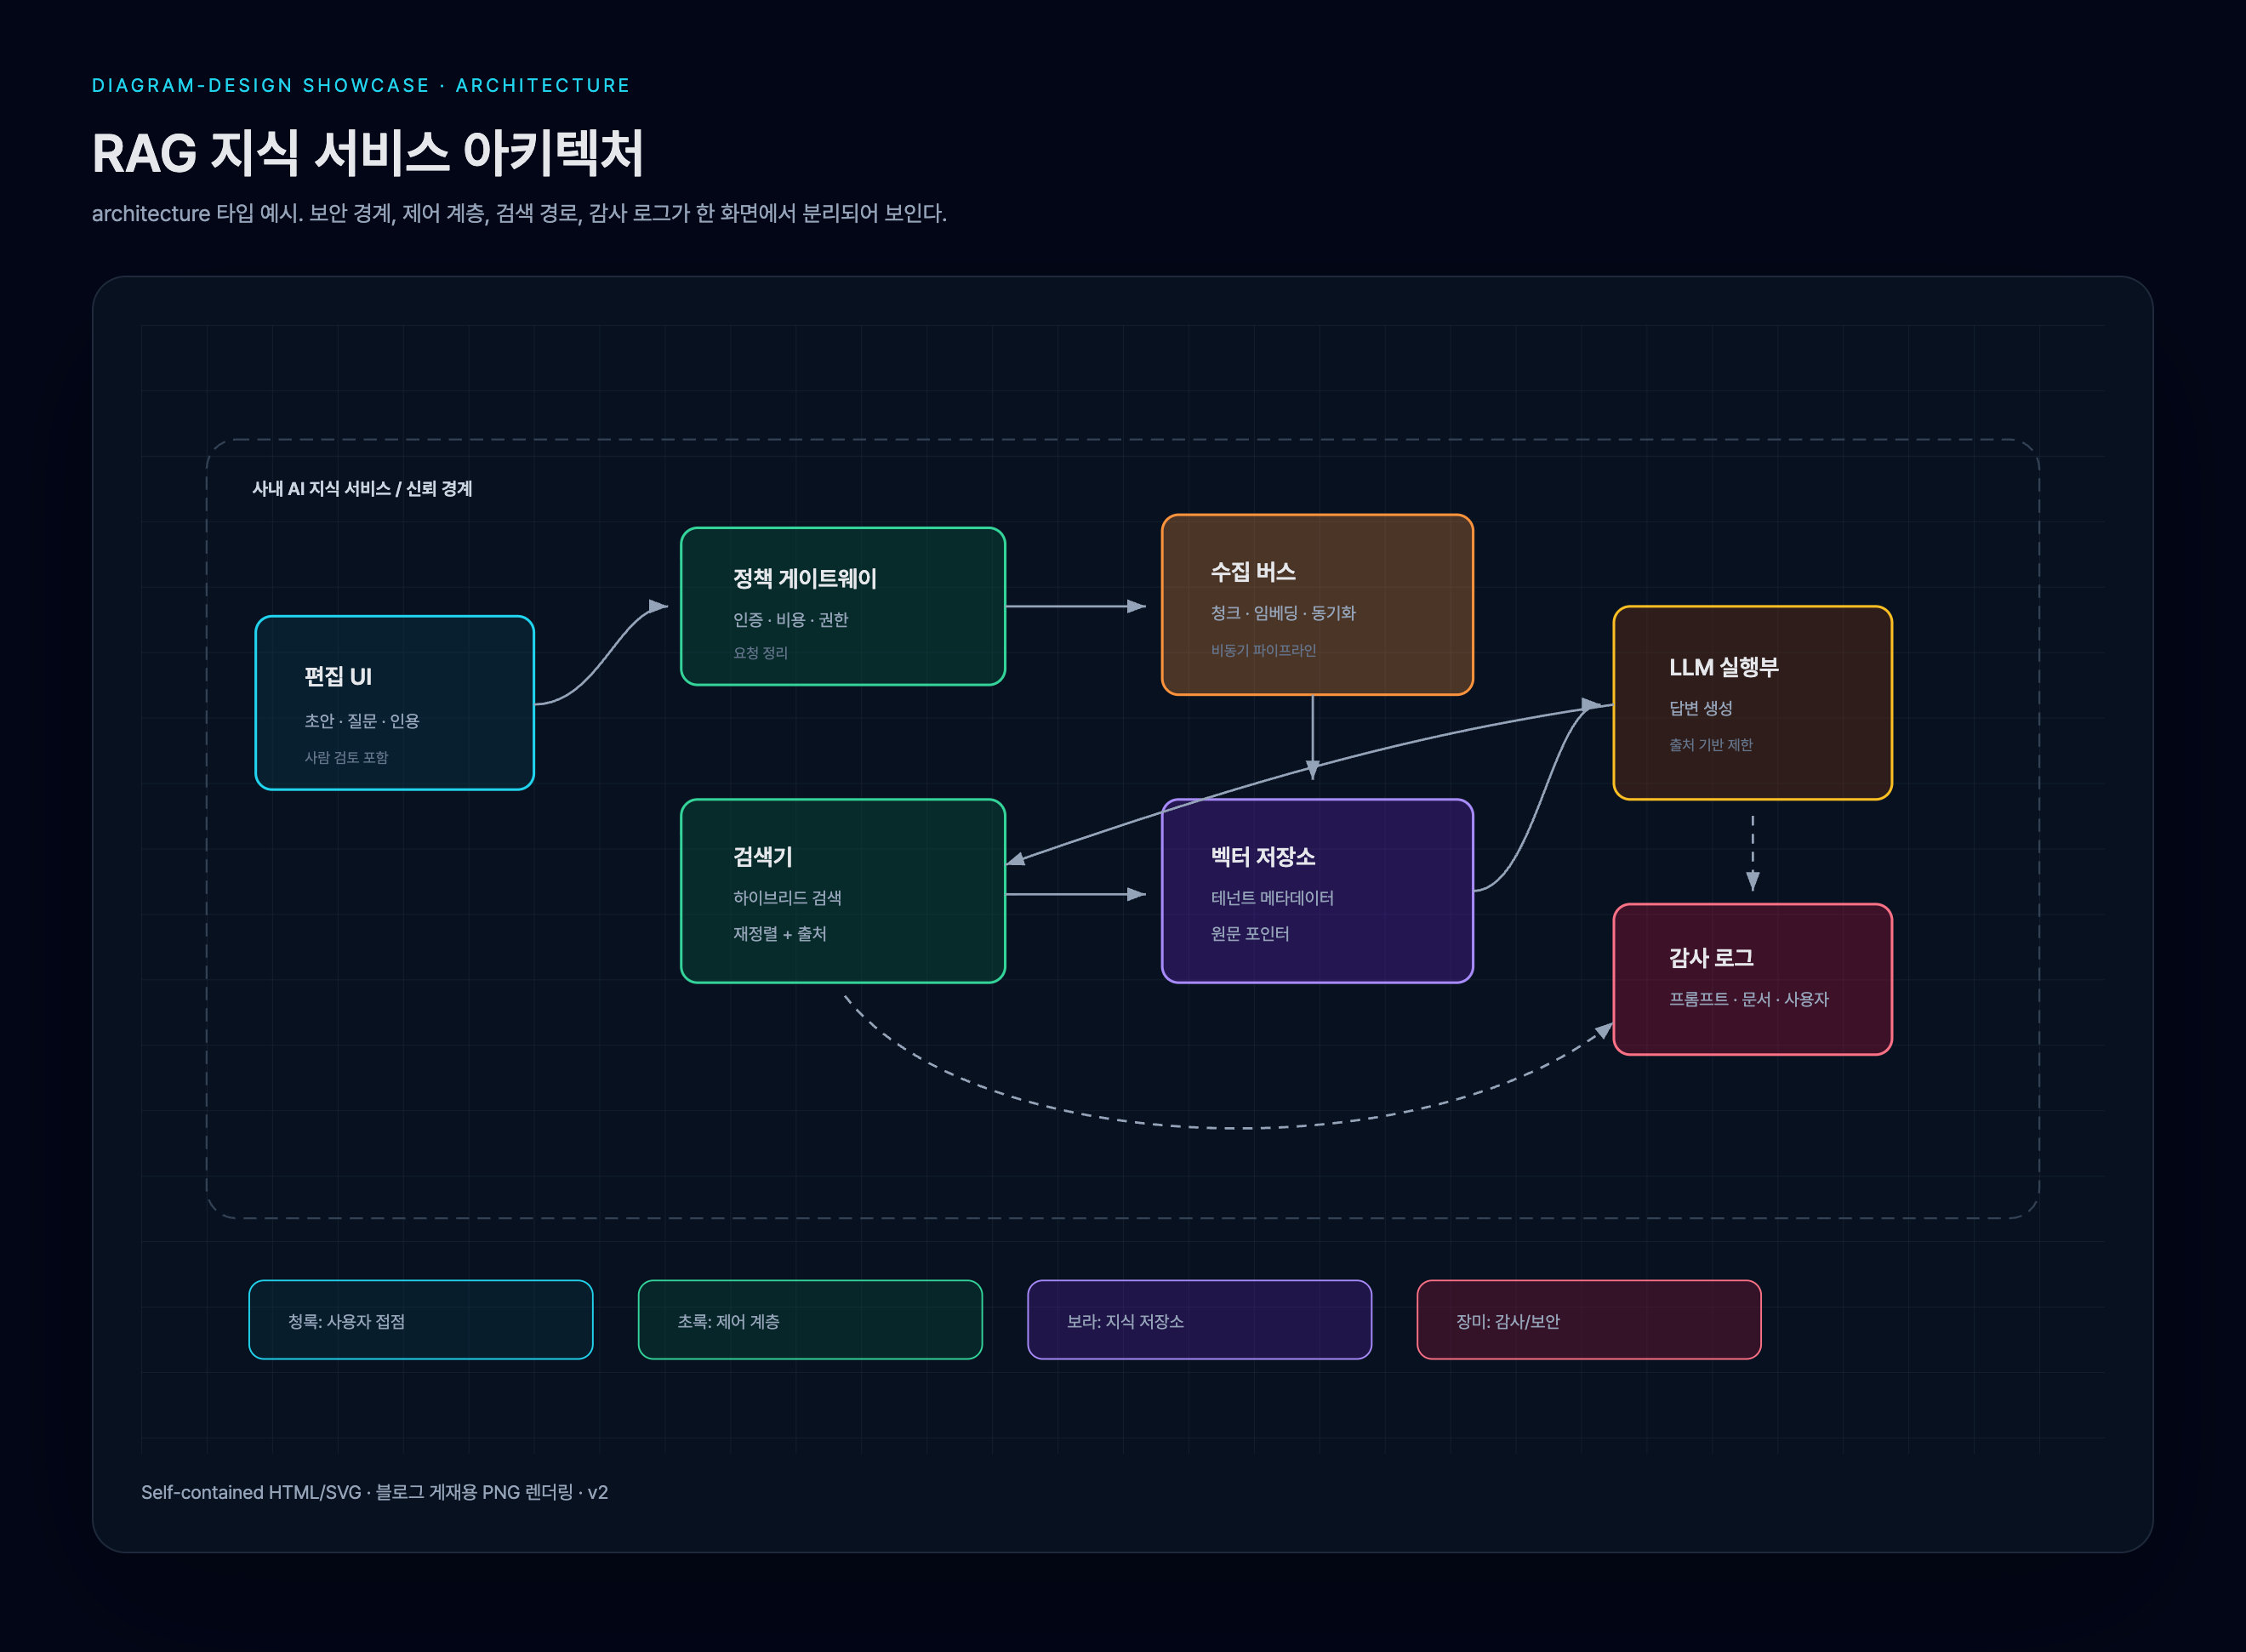
Task: Click the text 답변 생성
Action: click(1700, 707)
